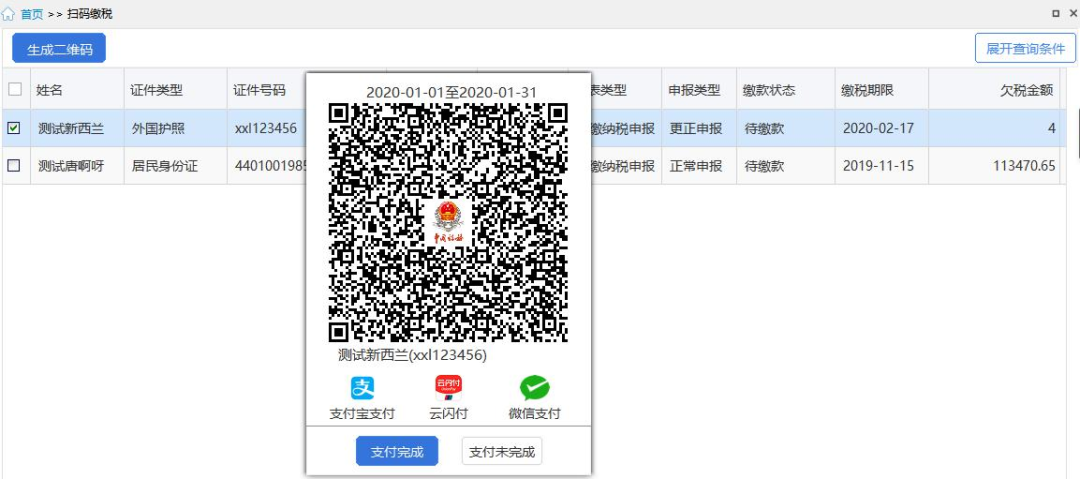The height and width of the screenshot is (479, 1080).
Task: Click 展开查询条件 button
Action: tap(1025, 48)
